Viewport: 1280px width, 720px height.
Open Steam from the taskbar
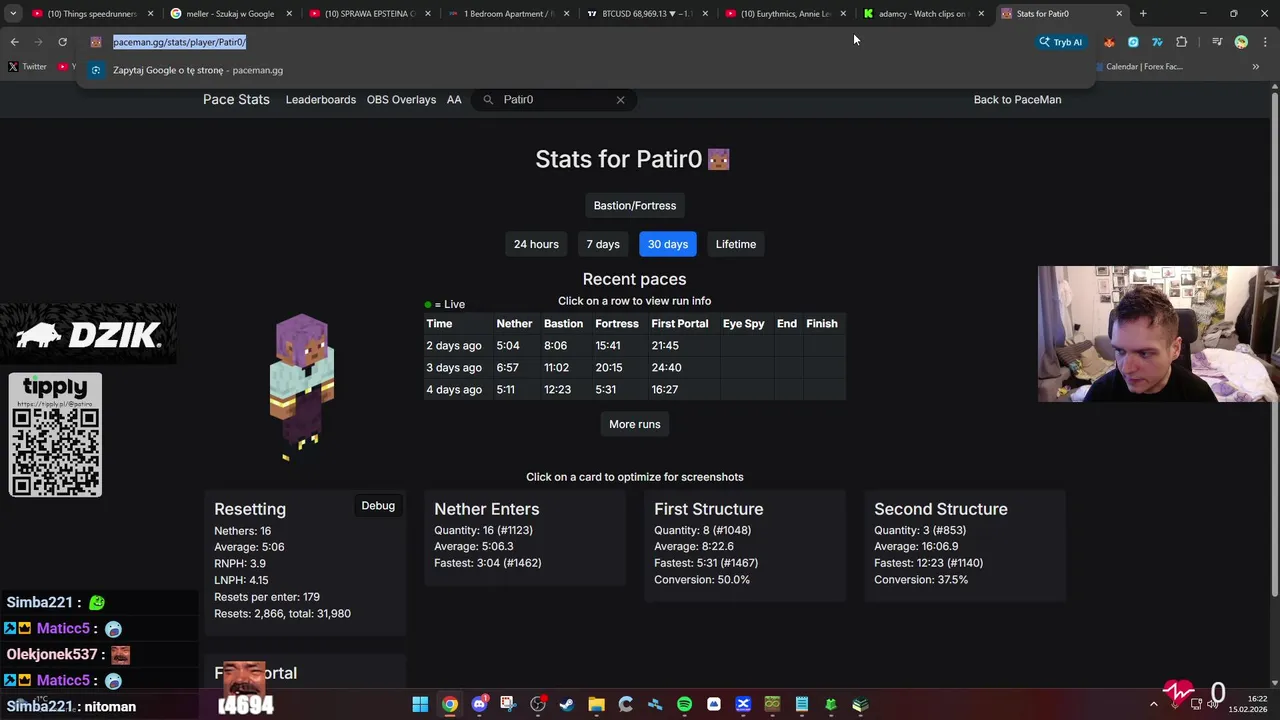click(567, 705)
